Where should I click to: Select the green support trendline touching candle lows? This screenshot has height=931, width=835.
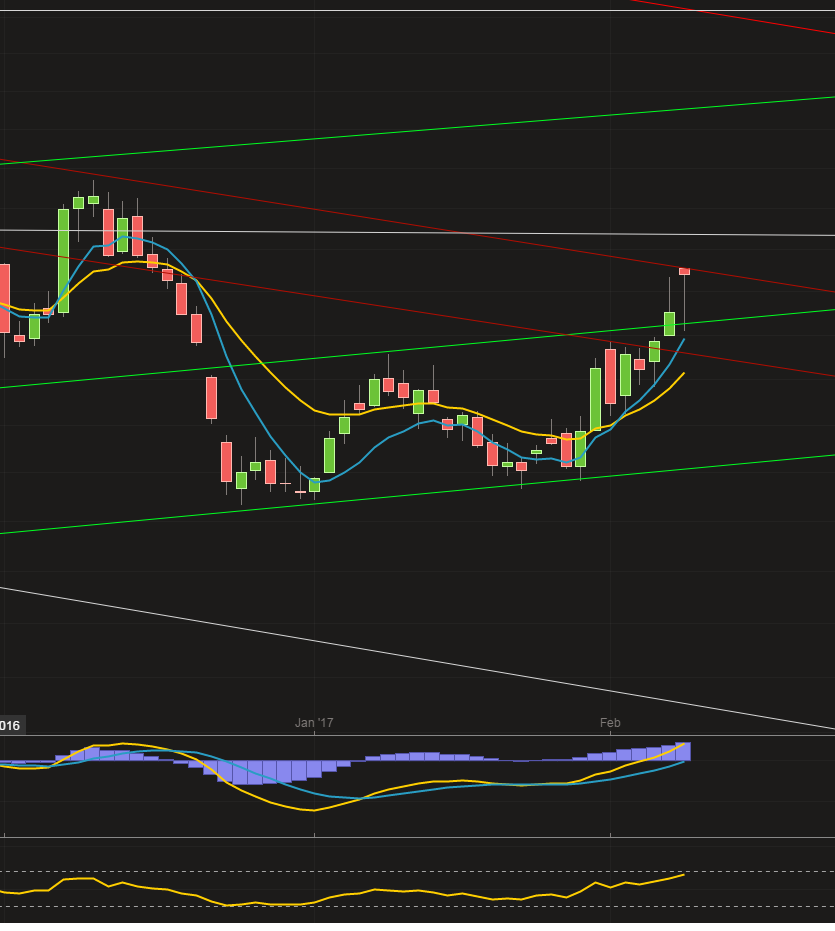click(x=416, y=494)
